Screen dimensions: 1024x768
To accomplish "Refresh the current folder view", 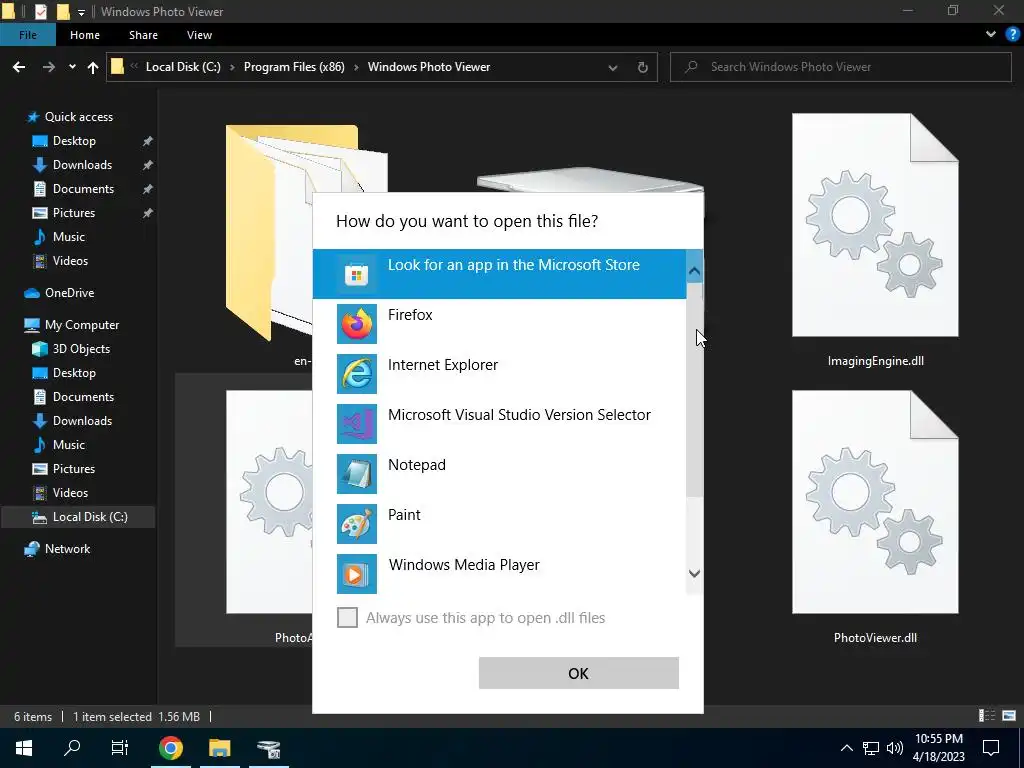I will 643,67.
